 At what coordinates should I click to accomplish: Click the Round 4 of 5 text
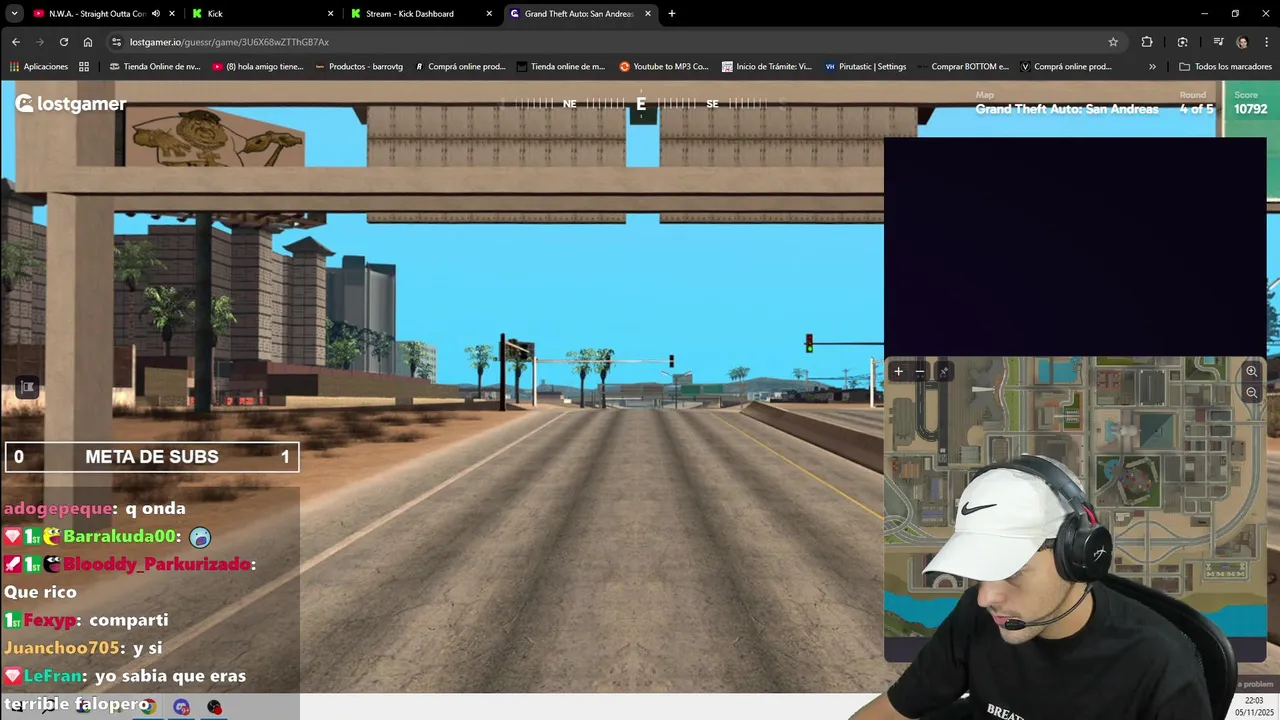point(1196,103)
